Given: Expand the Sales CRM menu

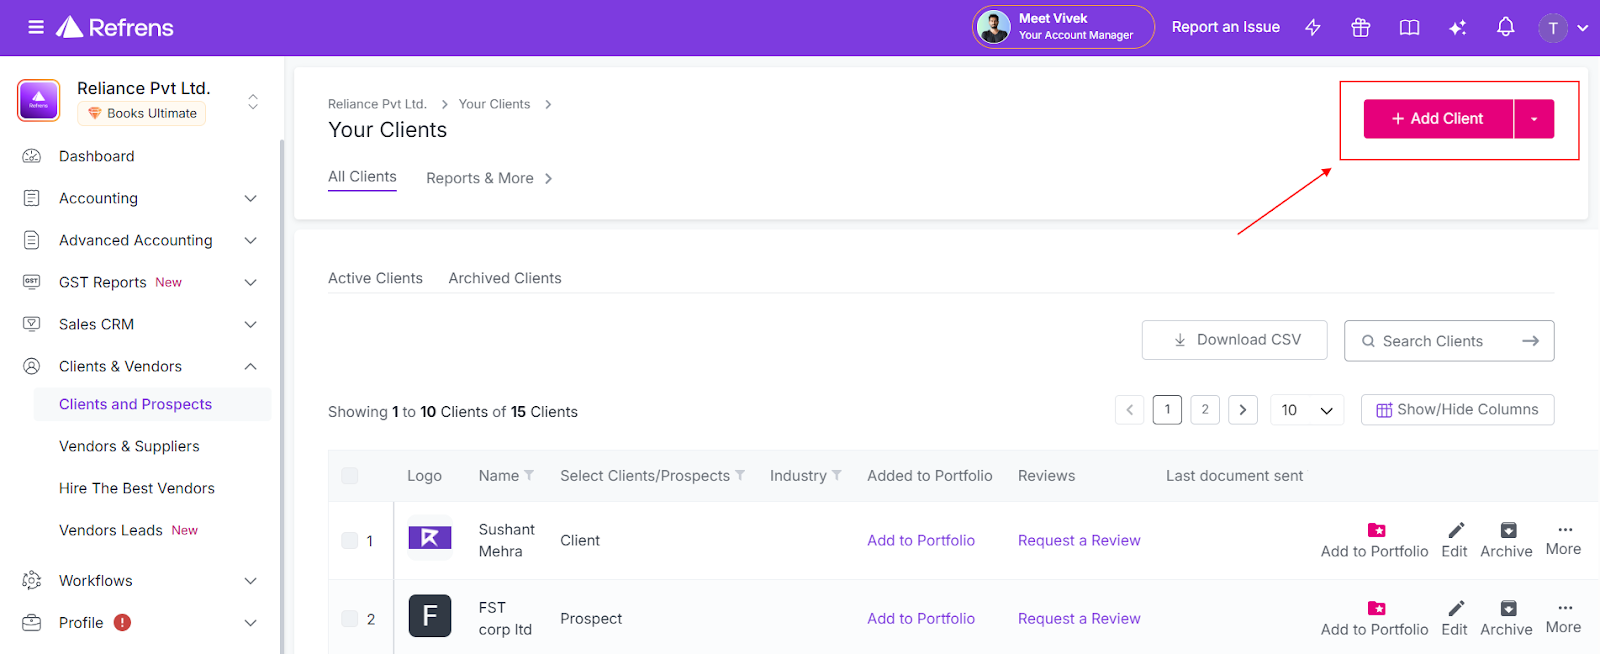Looking at the screenshot, I should 251,324.
